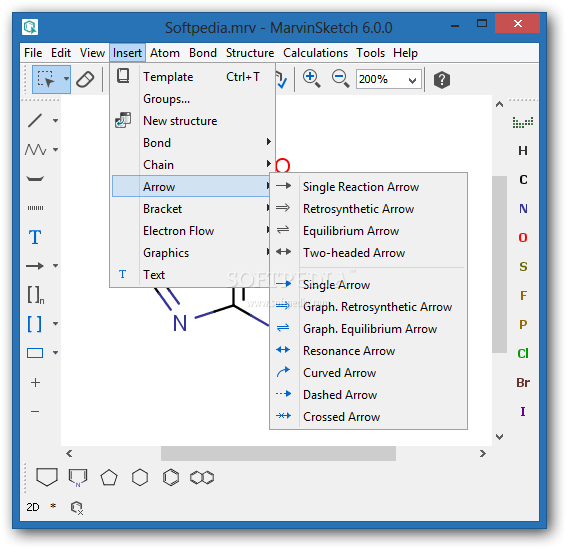Viewport: 567px width, 549px height.
Task: Choose the chain drawing tool
Action: coord(35,149)
